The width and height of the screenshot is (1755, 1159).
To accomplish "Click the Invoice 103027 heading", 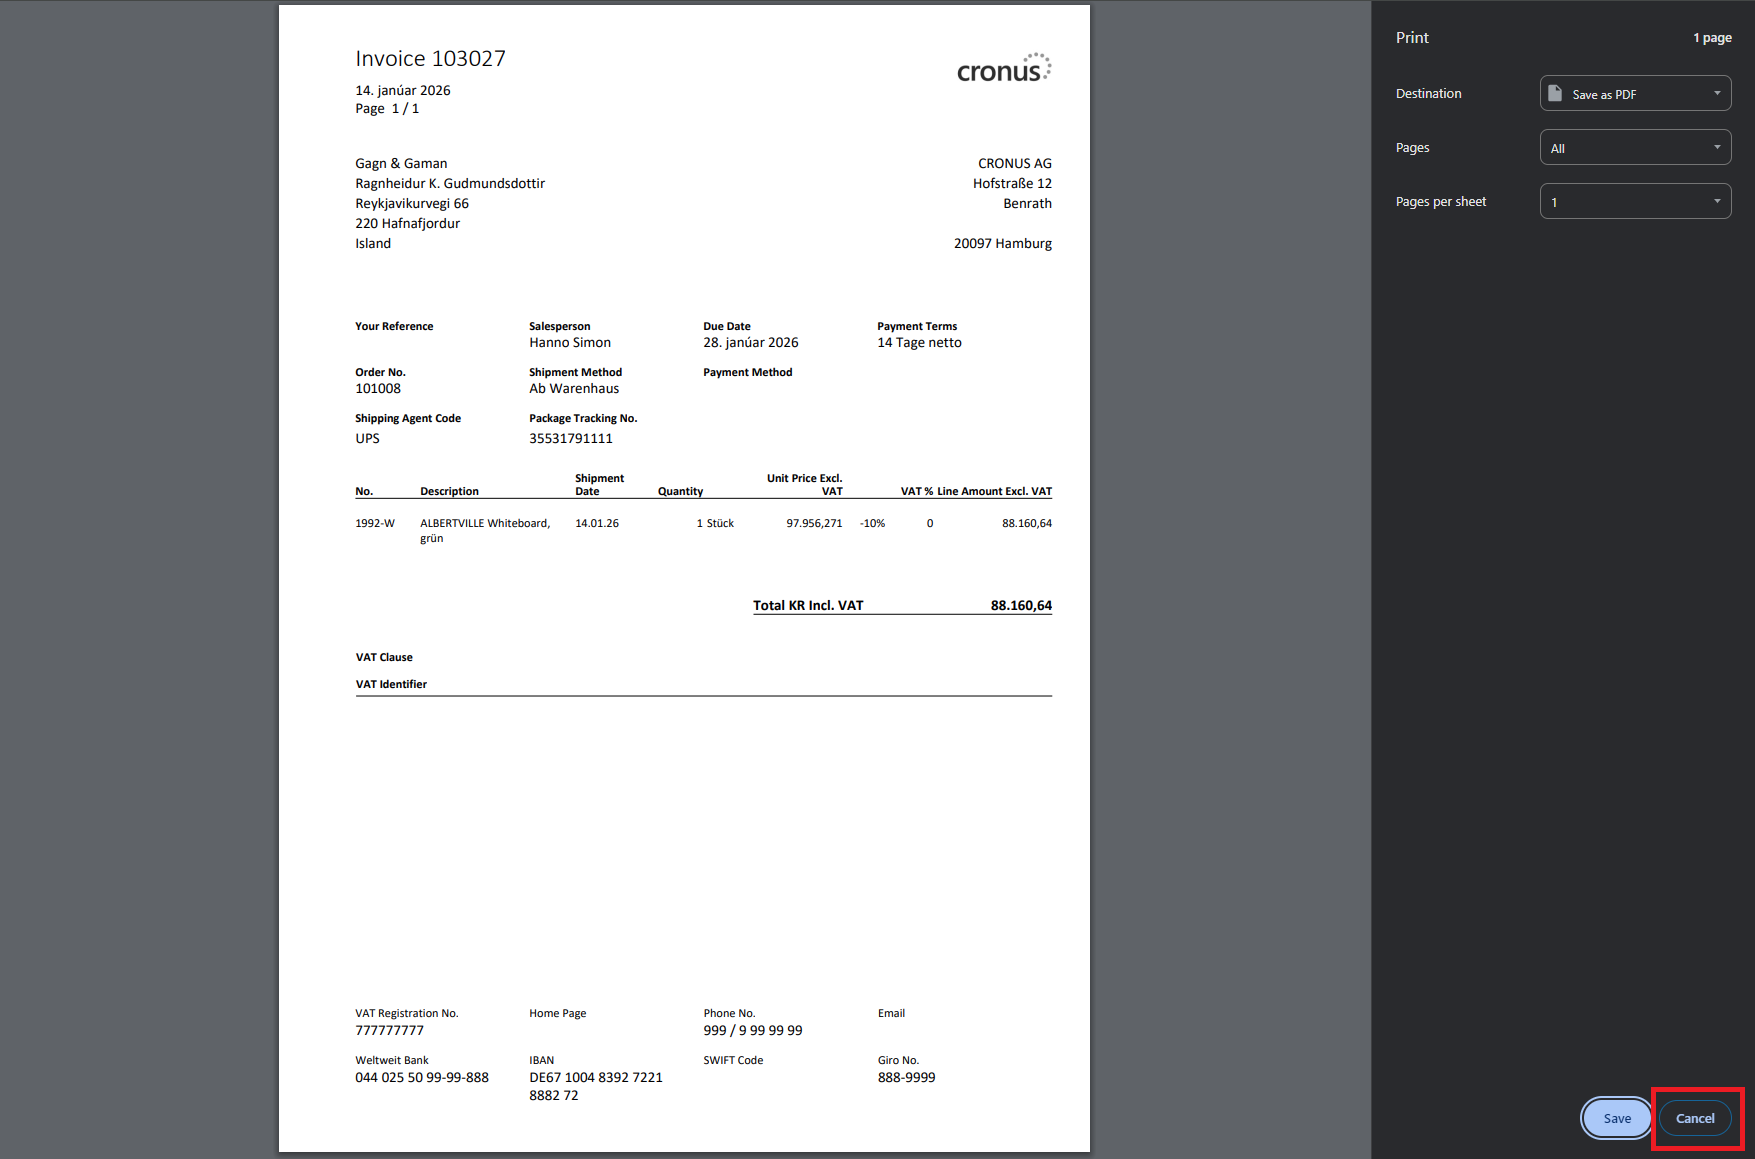I will point(430,59).
